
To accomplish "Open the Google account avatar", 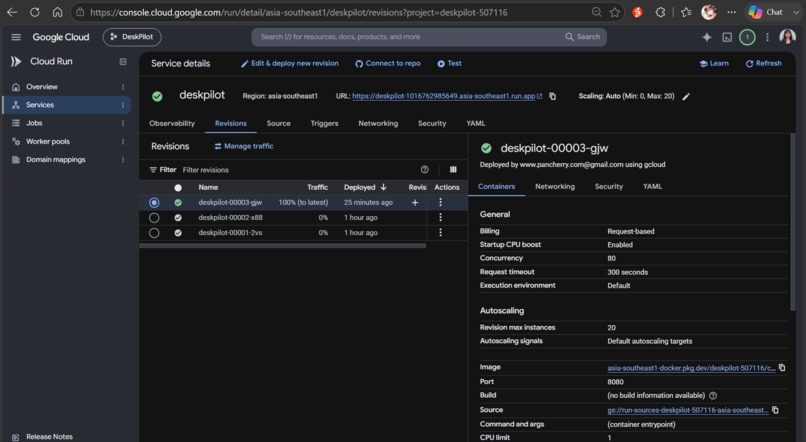I will click(787, 37).
